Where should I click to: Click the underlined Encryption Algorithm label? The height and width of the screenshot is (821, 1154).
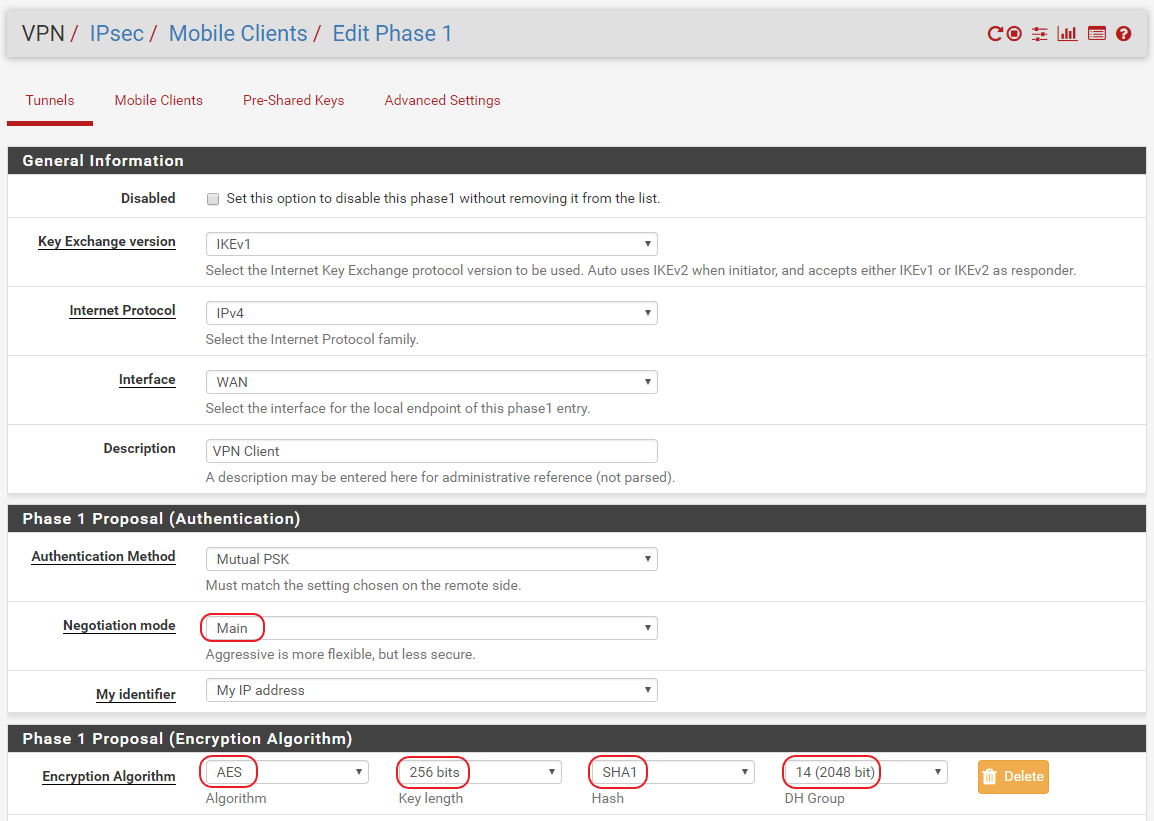click(109, 776)
